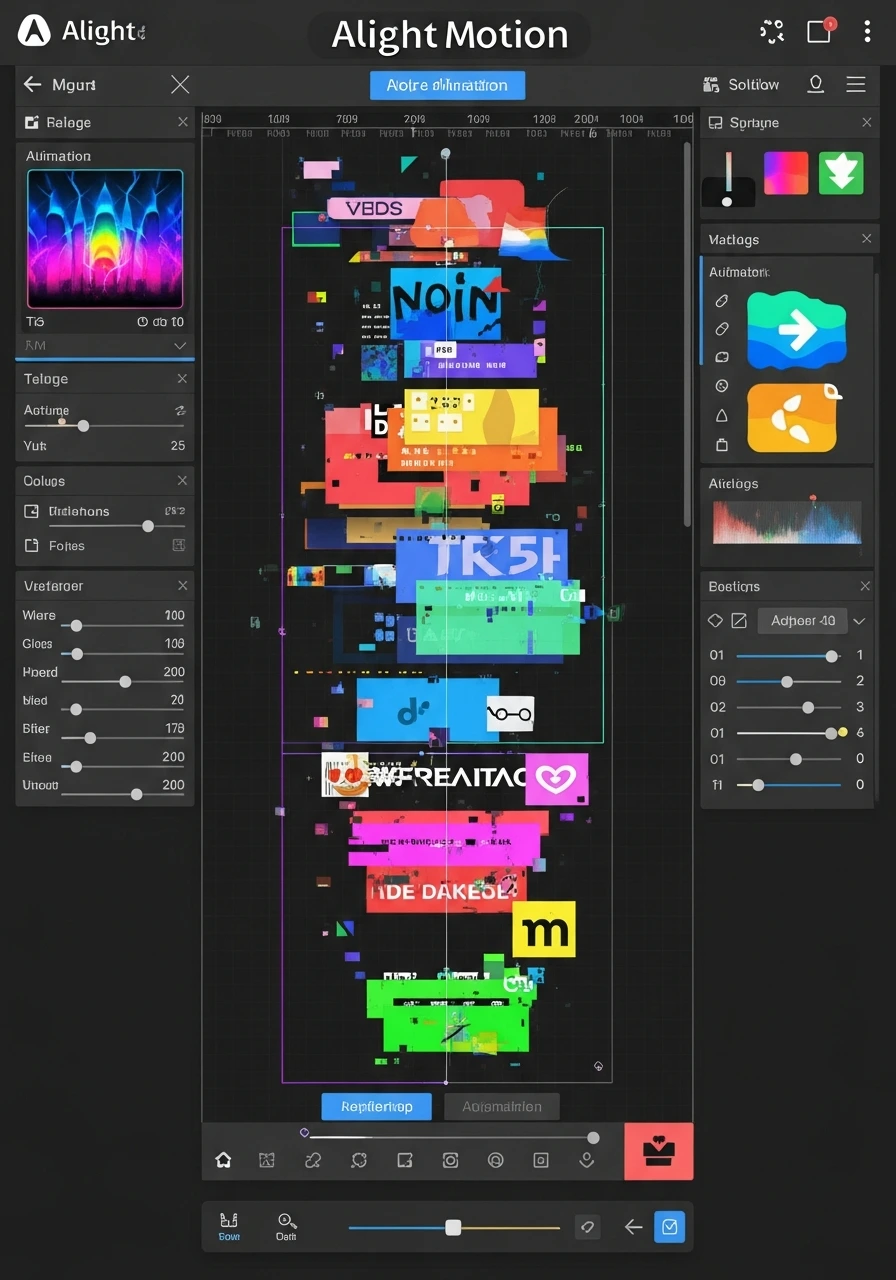Switch to the Aoismainlon tab
The width and height of the screenshot is (896, 1280).
[502, 1107]
